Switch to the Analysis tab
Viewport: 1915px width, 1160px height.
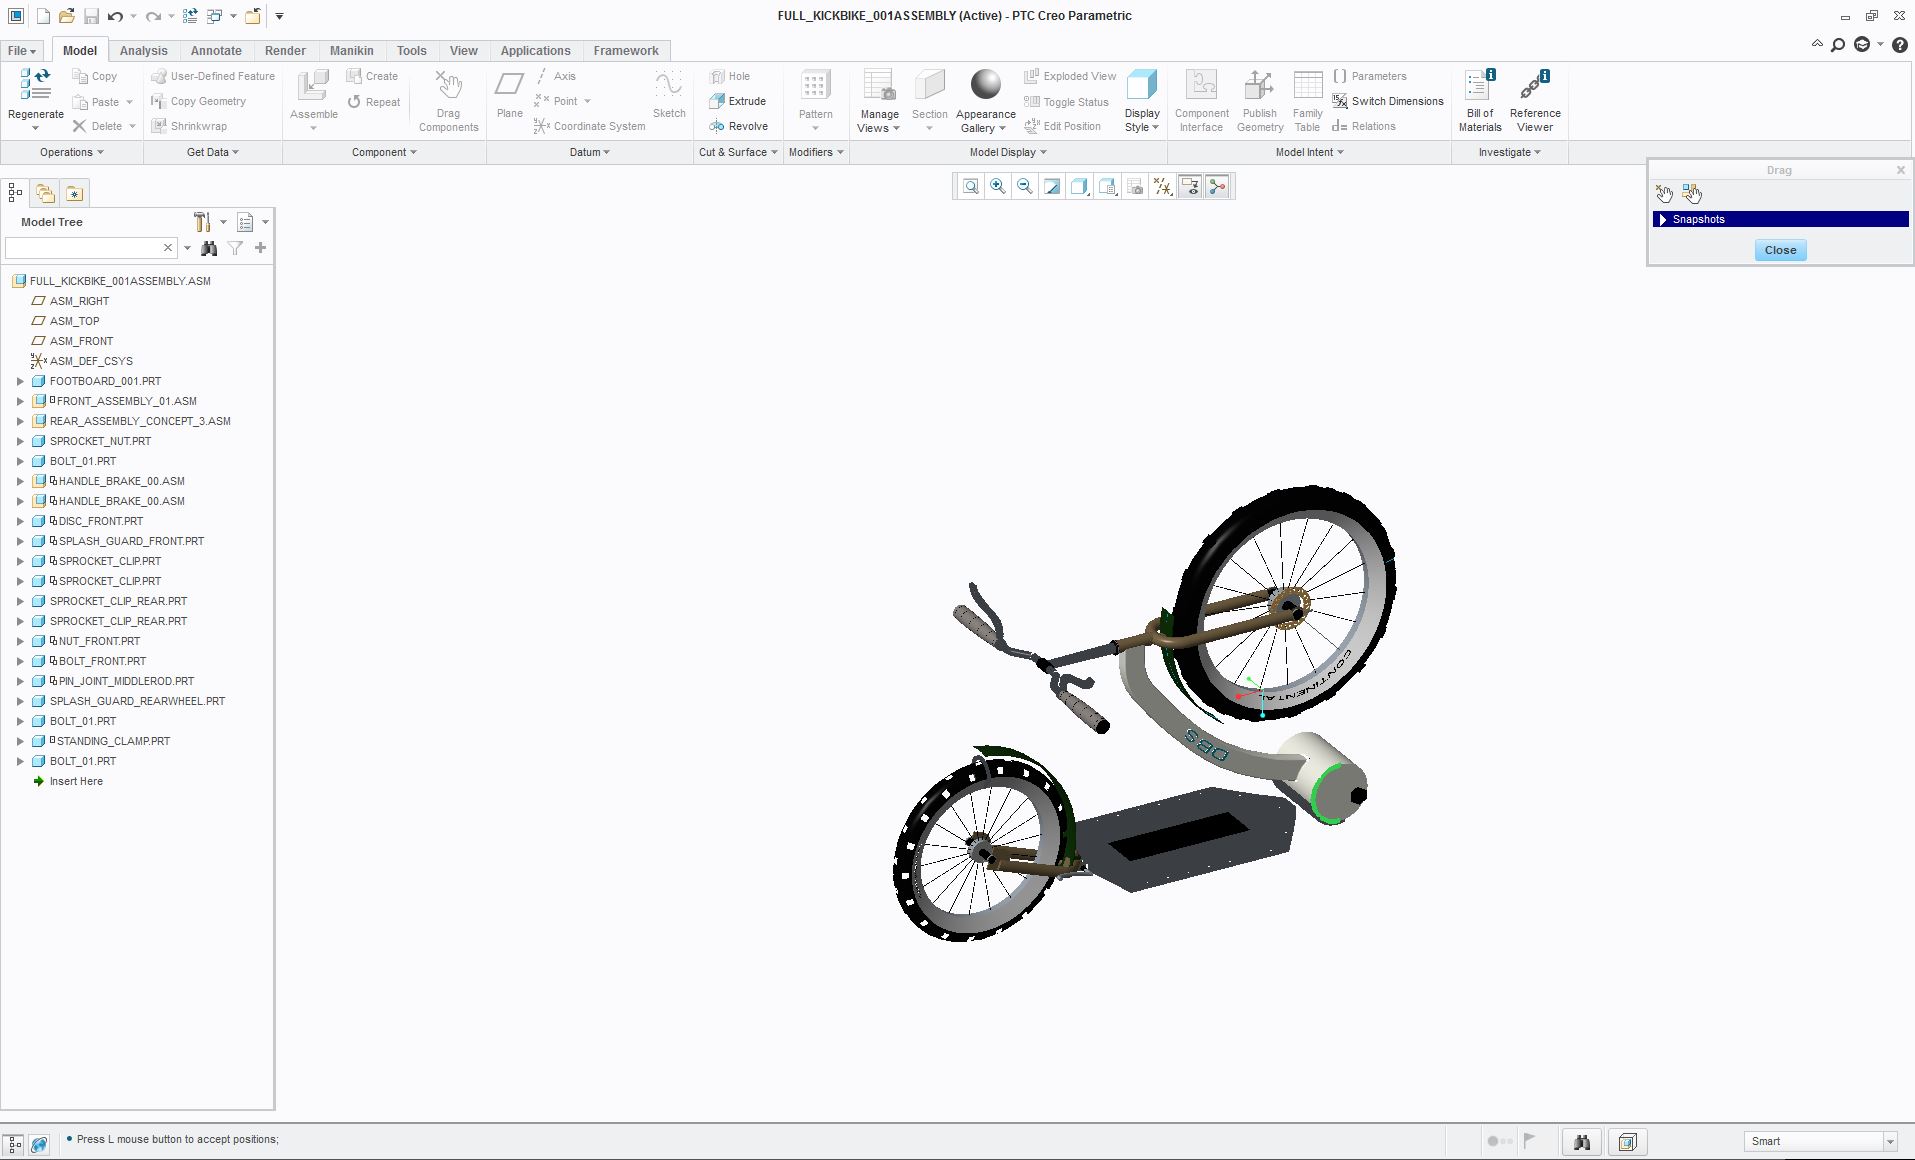point(143,50)
